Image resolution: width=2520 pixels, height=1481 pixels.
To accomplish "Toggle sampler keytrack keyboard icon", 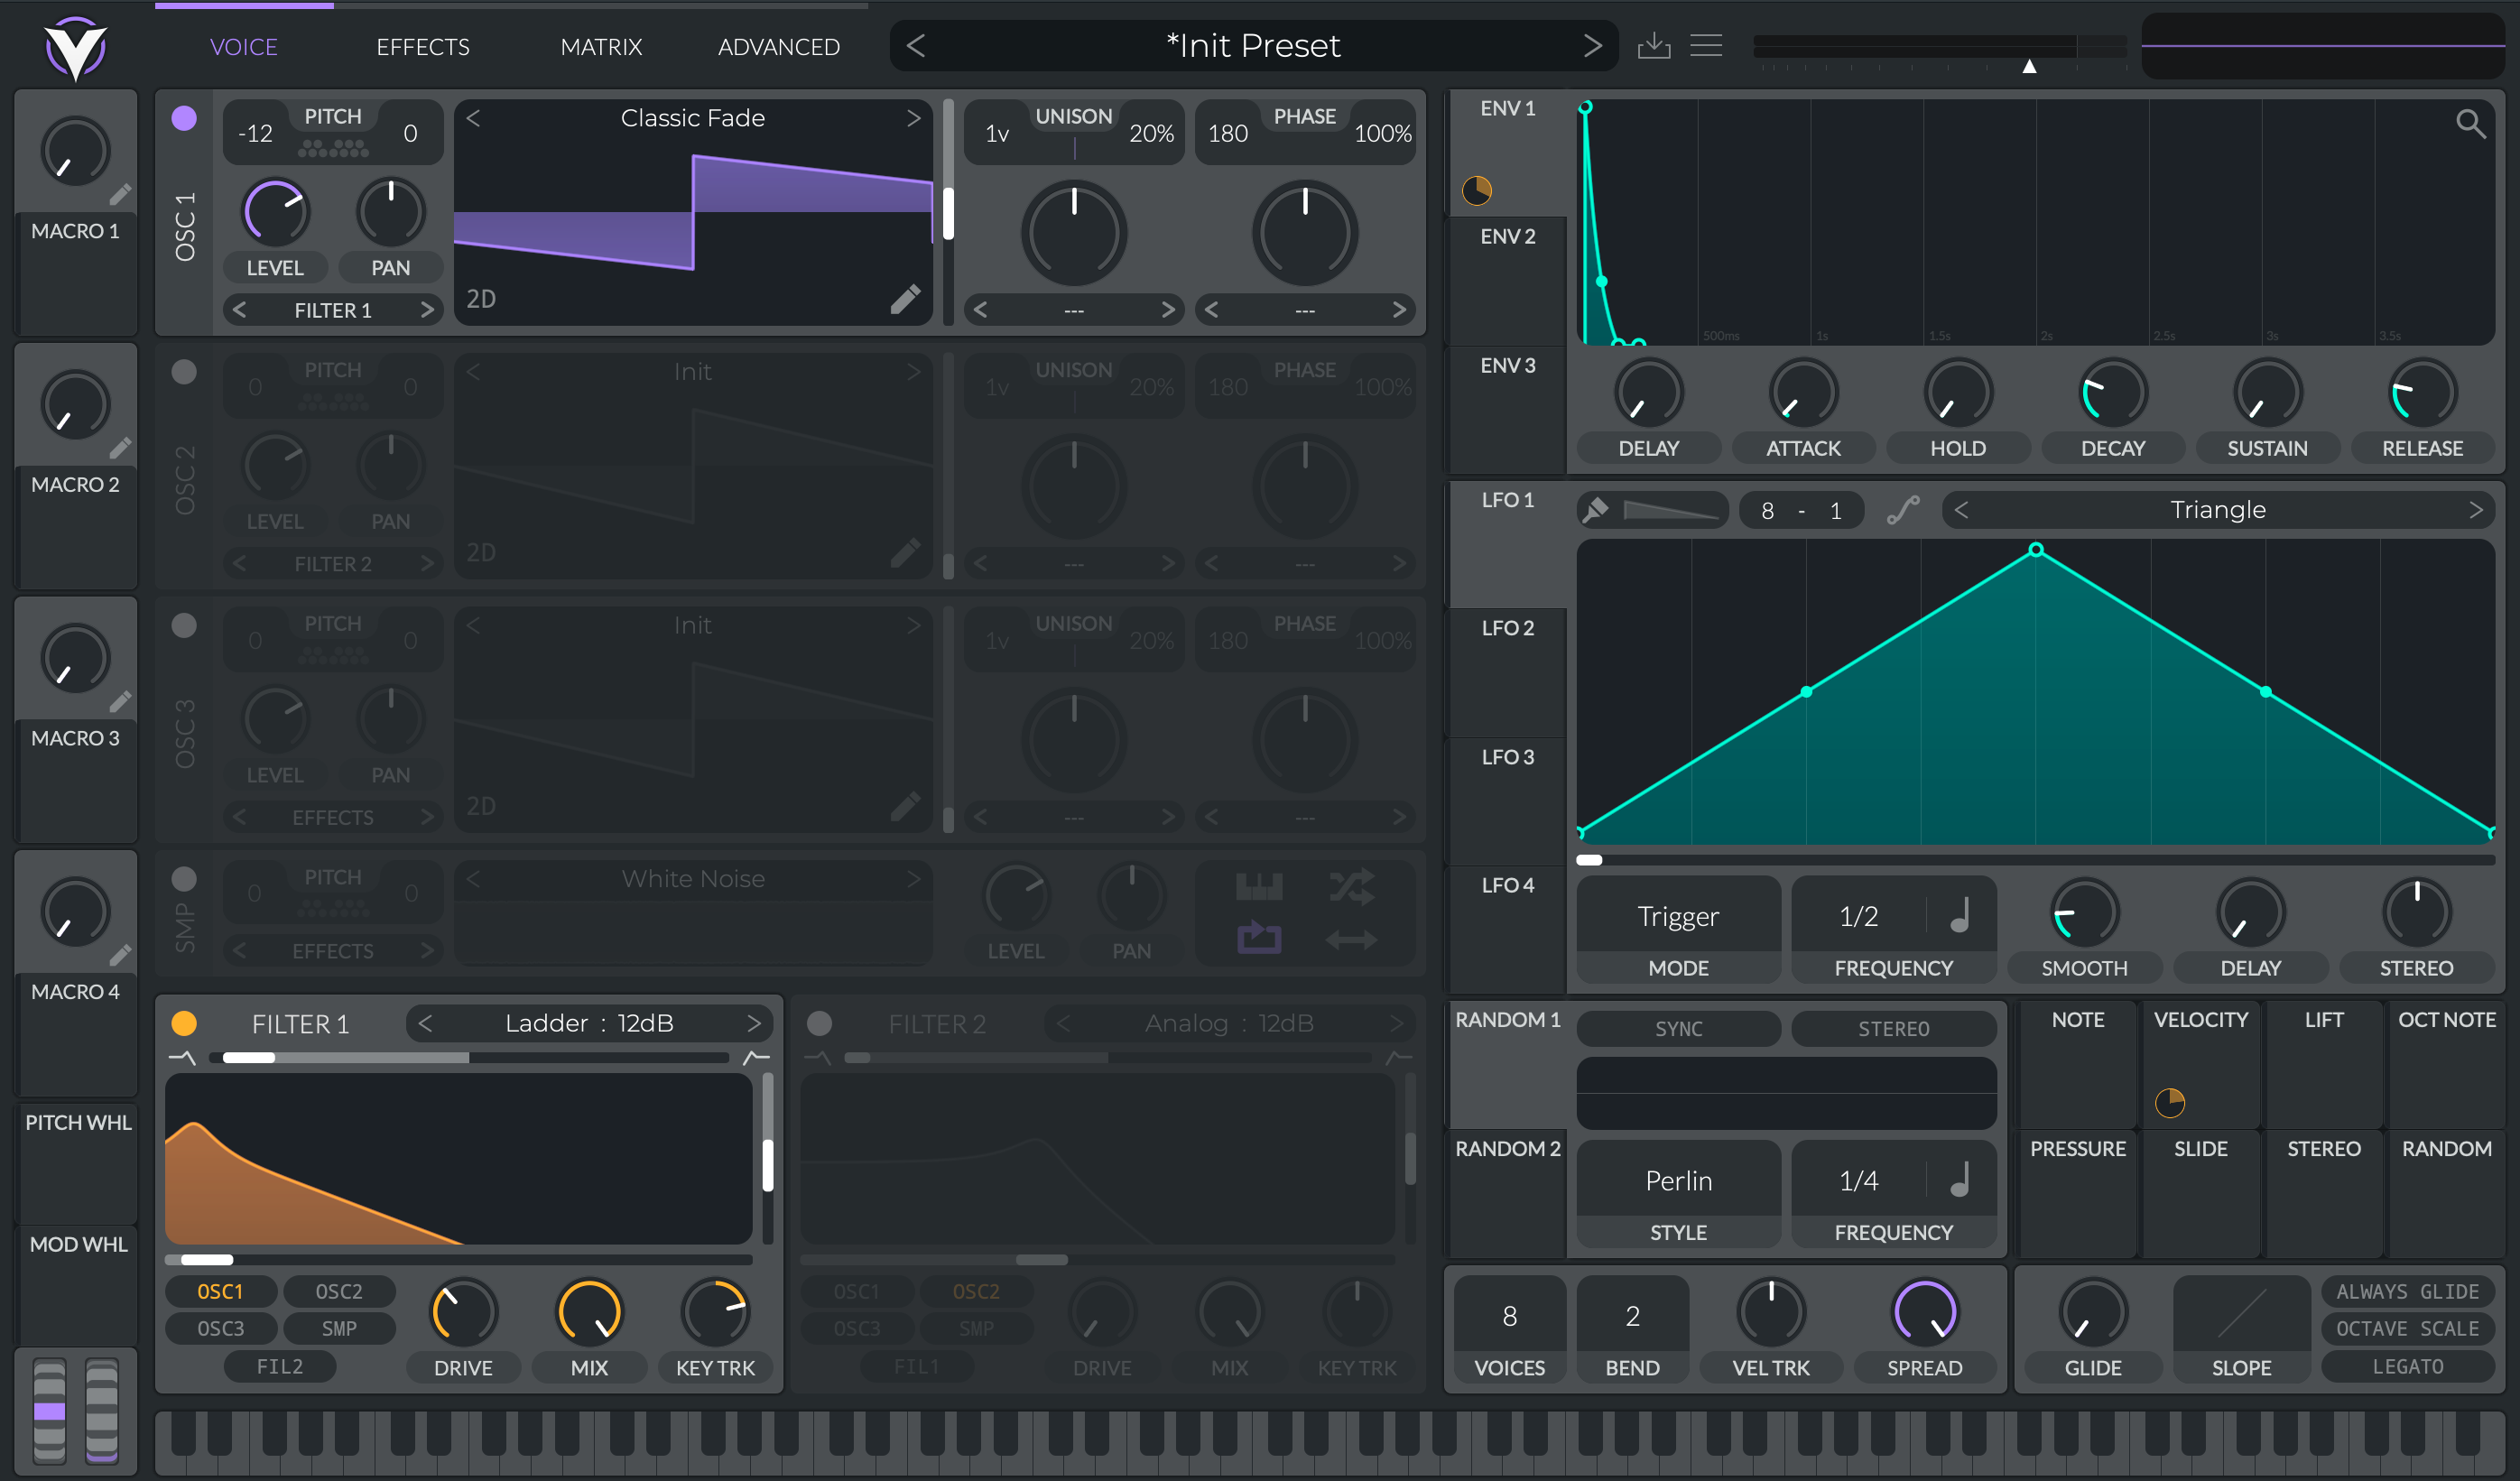I will pyautogui.click(x=1259, y=887).
